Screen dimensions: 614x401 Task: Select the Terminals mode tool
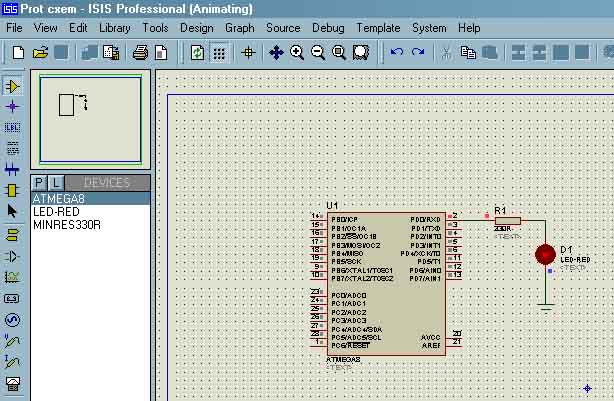[12, 235]
